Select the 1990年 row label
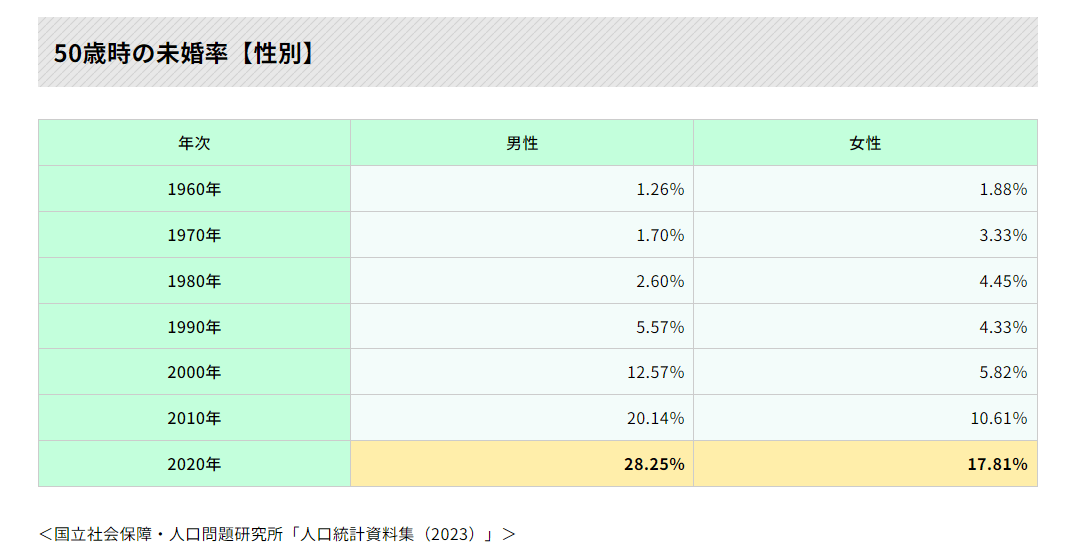The width and height of the screenshot is (1066, 559). click(194, 327)
